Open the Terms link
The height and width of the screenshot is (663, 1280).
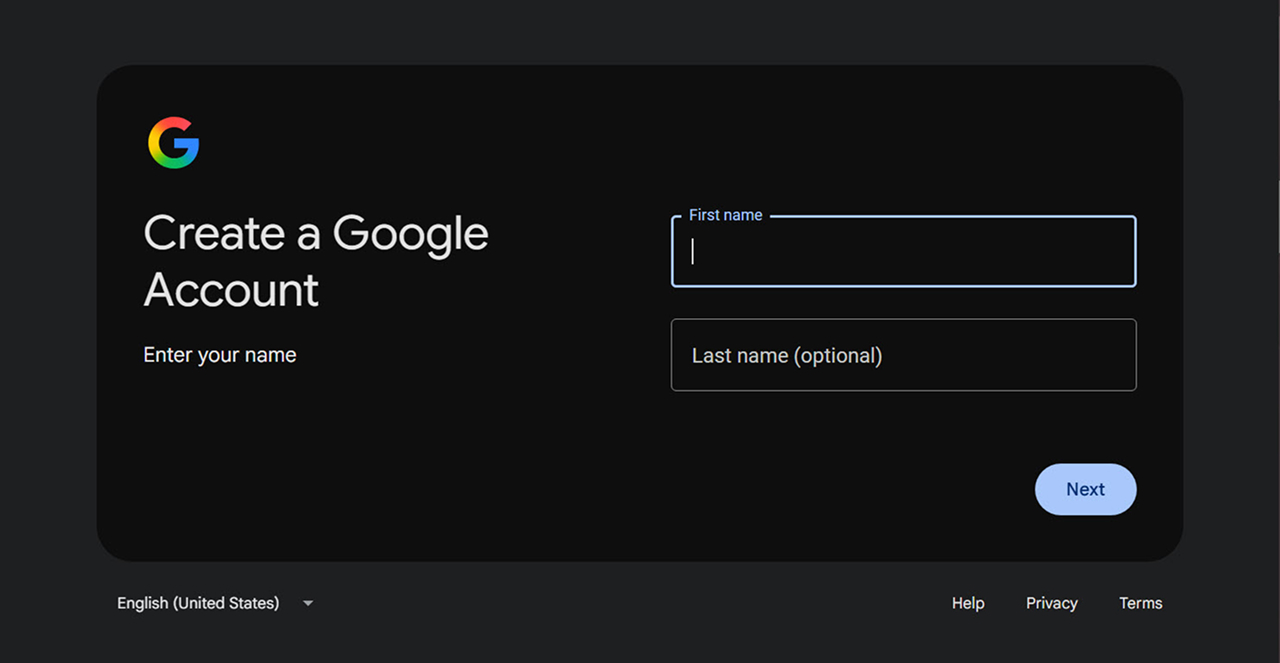[1141, 603]
